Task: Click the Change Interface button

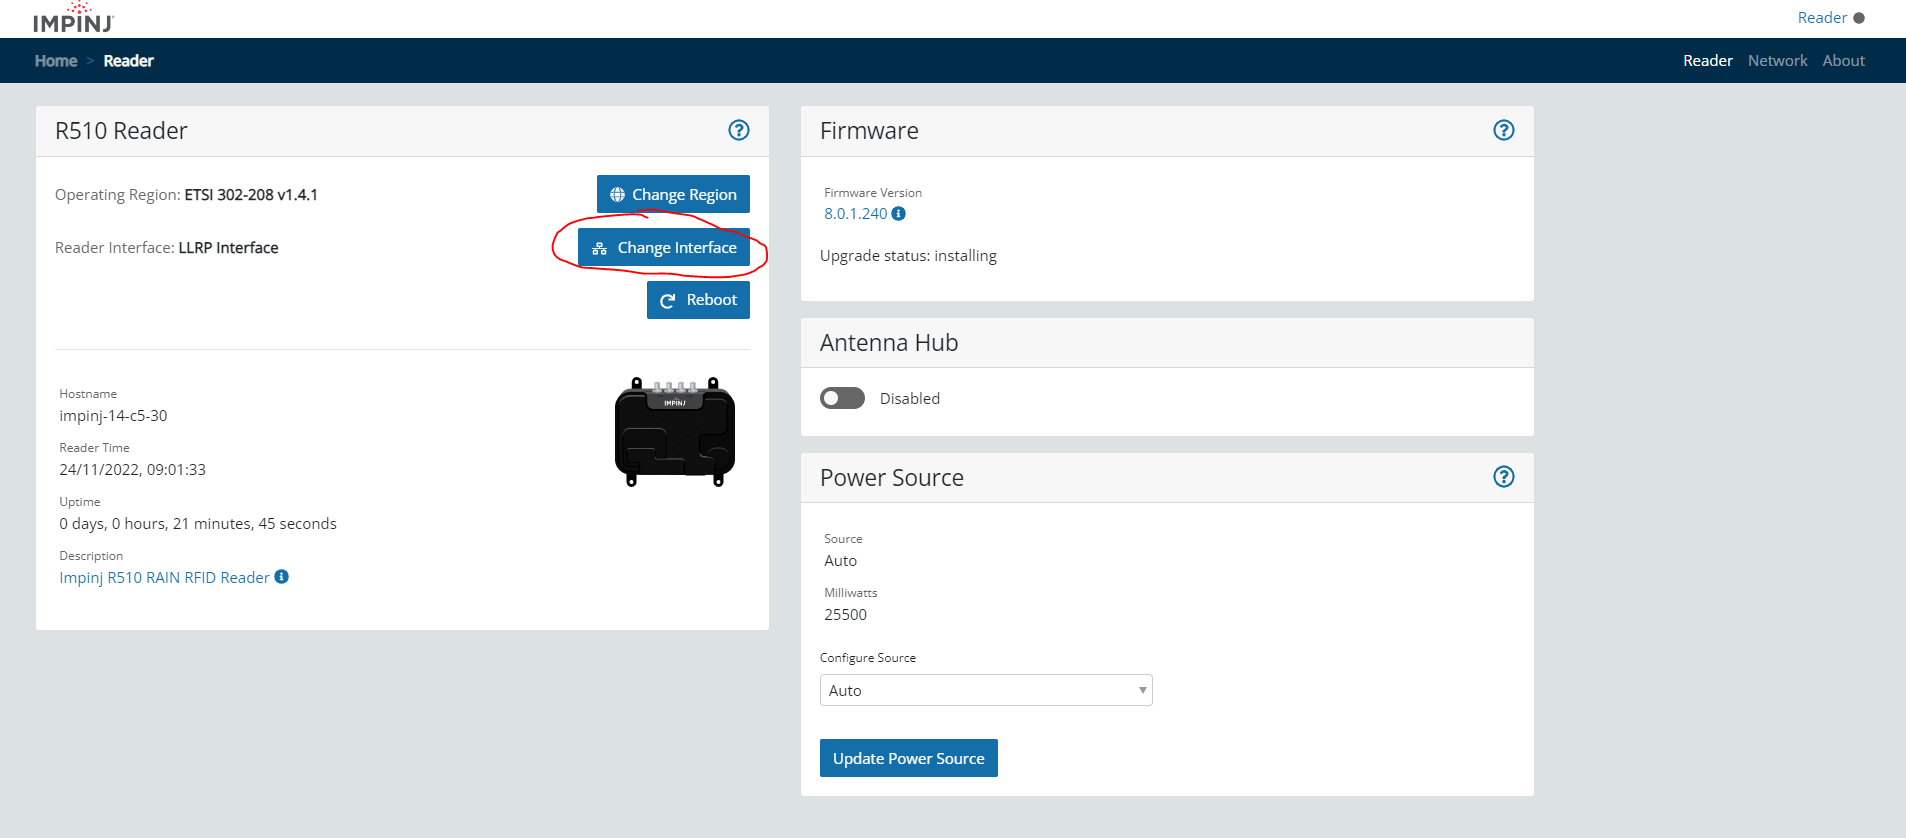Action: pyautogui.click(x=664, y=247)
